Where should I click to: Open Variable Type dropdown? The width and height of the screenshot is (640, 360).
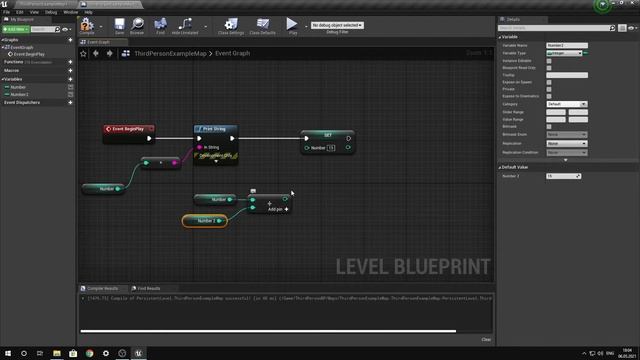[564, 53]
